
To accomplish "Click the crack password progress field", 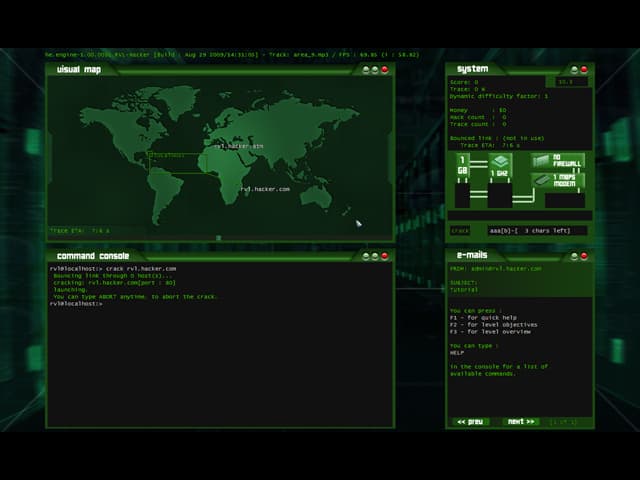I will (537, 231).
